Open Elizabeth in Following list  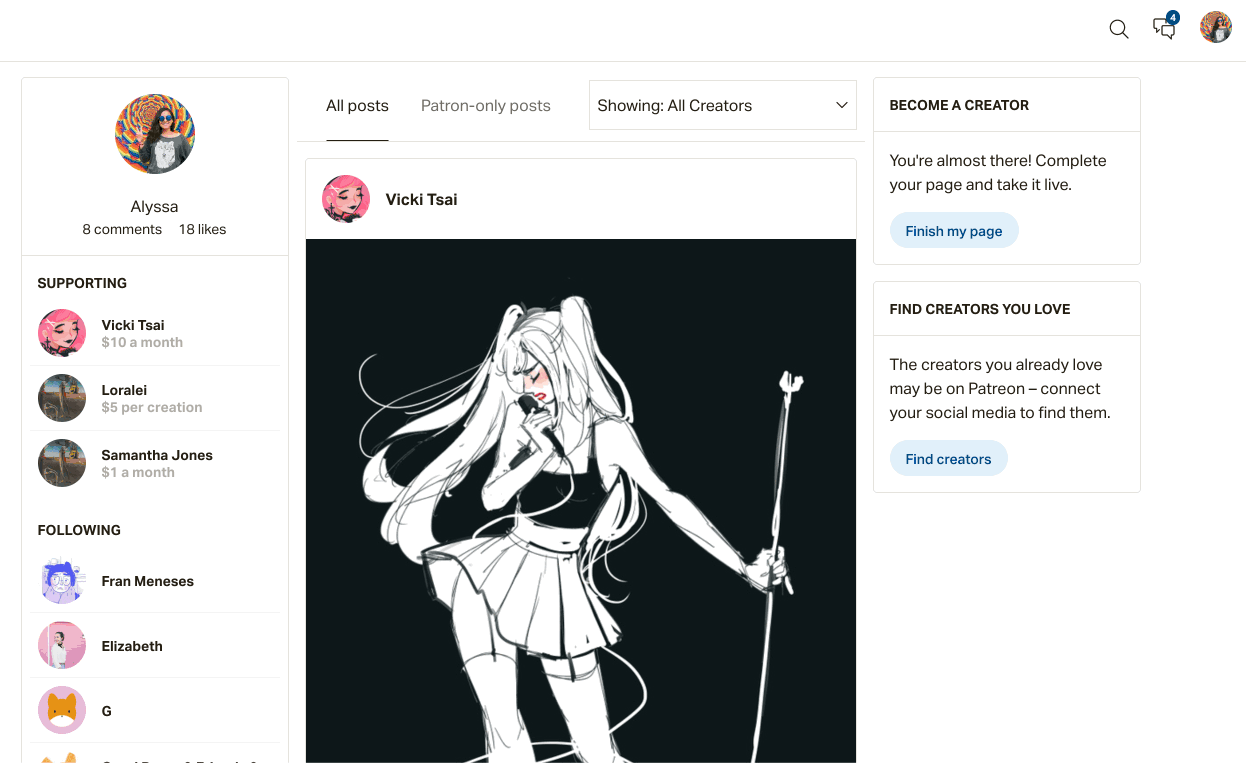coord(132,646)
